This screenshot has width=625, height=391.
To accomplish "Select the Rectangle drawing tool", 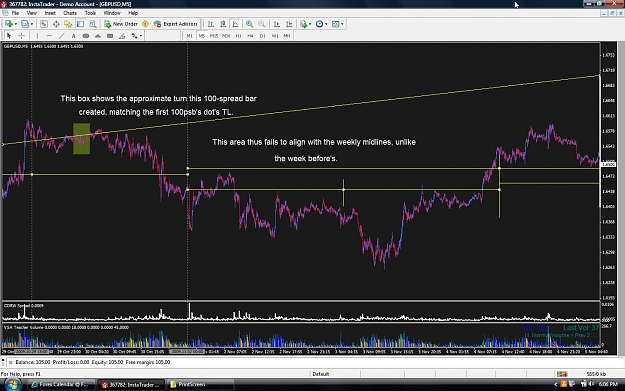I will 110,36.
